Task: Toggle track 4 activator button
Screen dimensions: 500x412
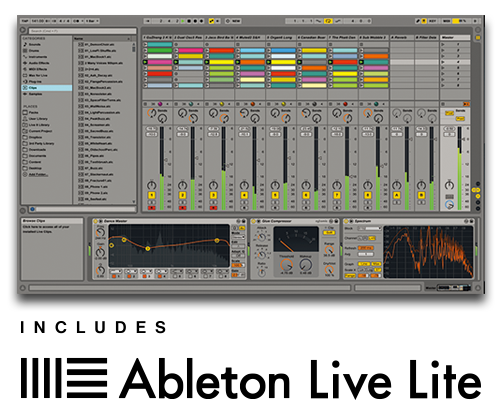Action: (244, 195)
